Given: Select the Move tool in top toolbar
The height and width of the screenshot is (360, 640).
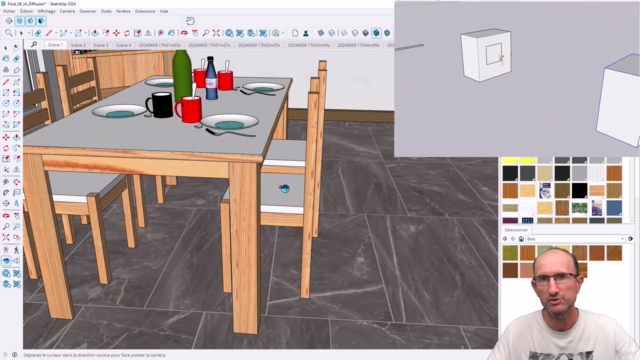Looking at the screenshot, I should pos(116,33).
